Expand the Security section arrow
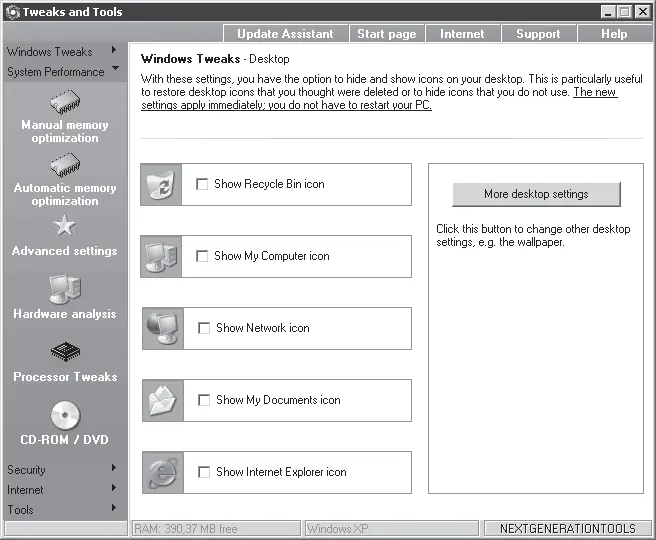The height and width of the screenshot is (540, 656). [114, 468]
